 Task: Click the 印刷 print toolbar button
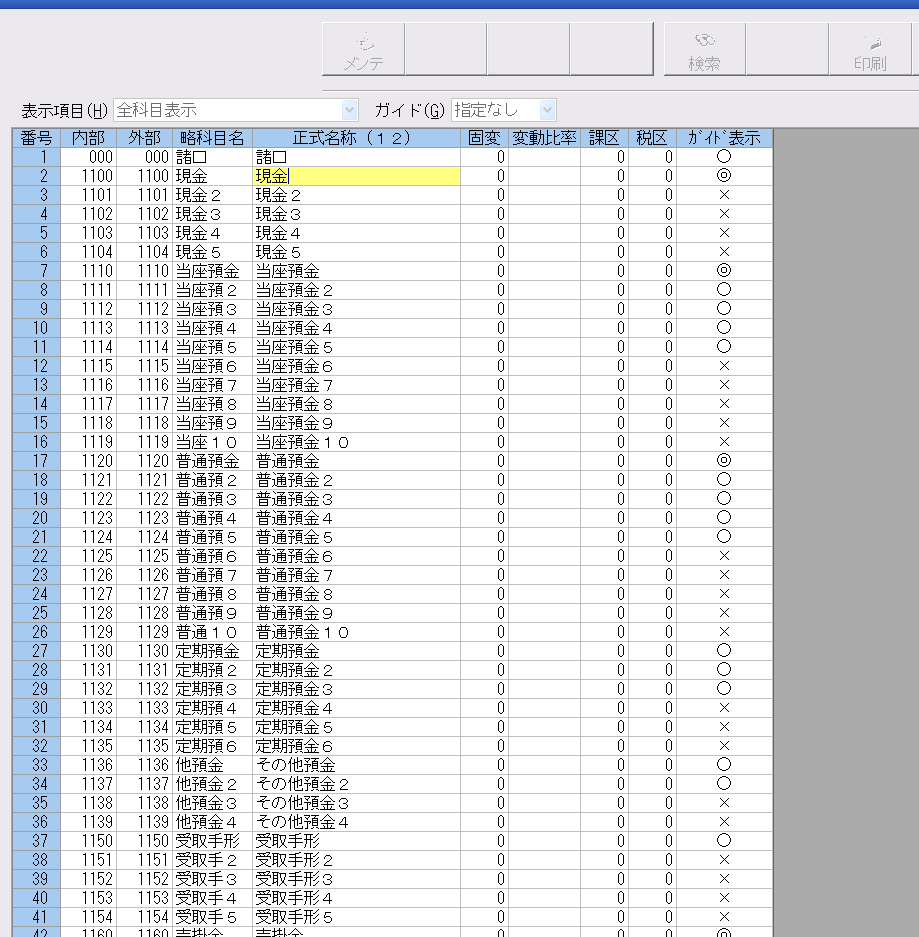point(869,49)
